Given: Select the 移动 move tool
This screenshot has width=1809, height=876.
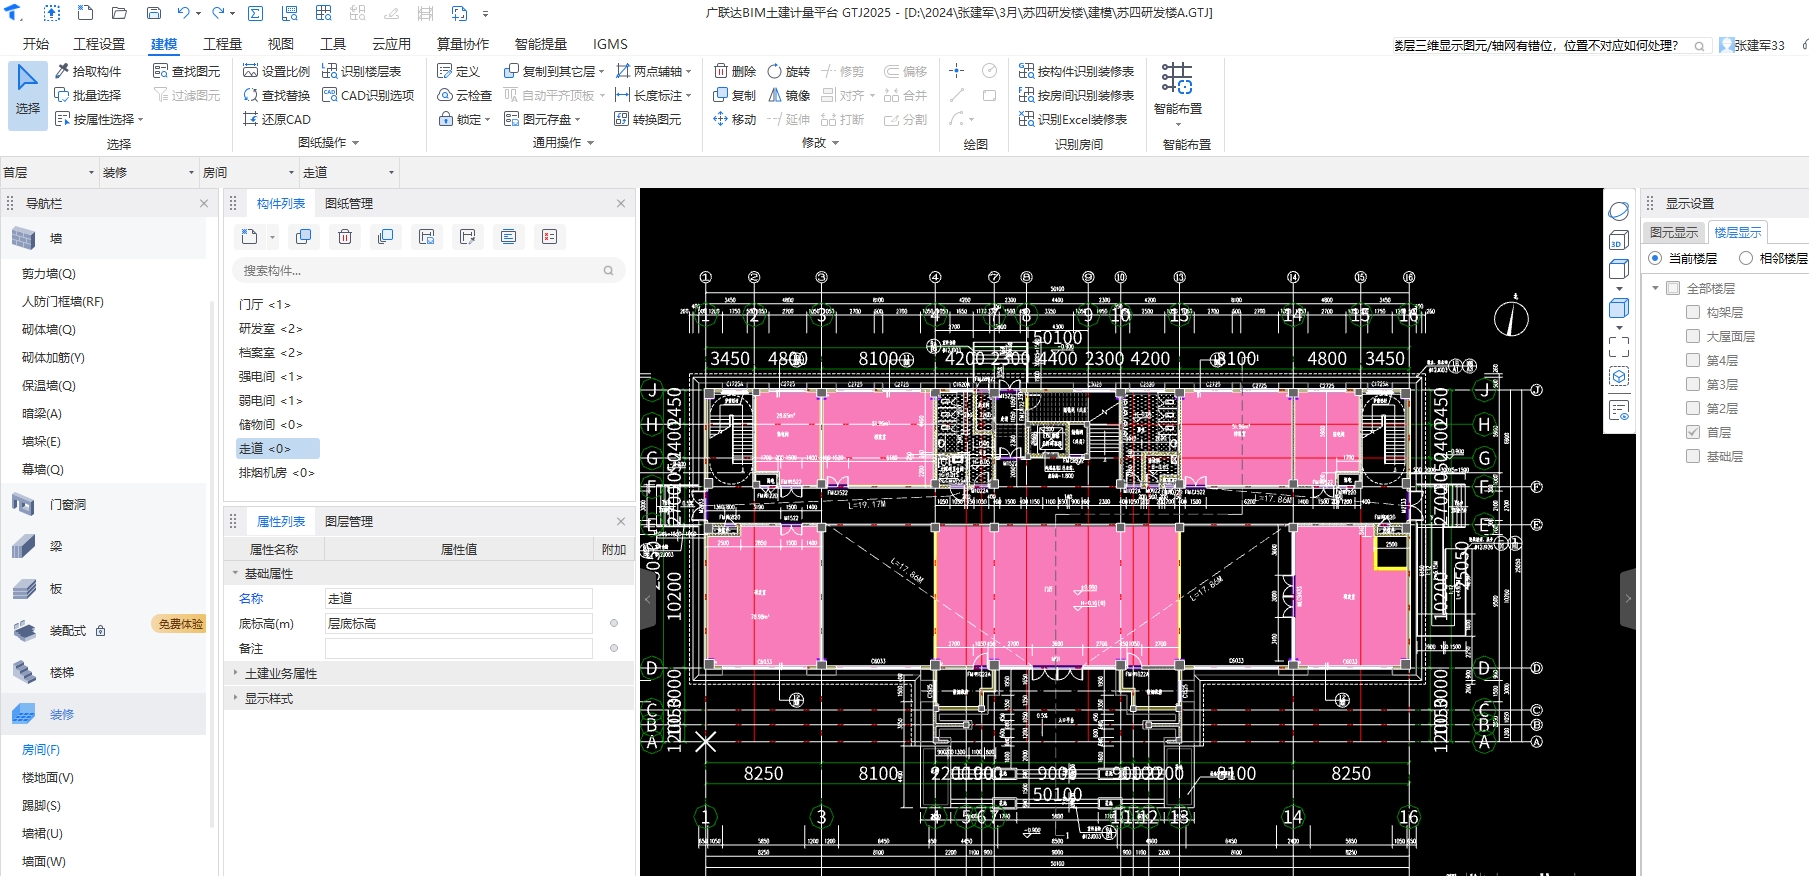Looking at the screenshot, I should [735, 119].
